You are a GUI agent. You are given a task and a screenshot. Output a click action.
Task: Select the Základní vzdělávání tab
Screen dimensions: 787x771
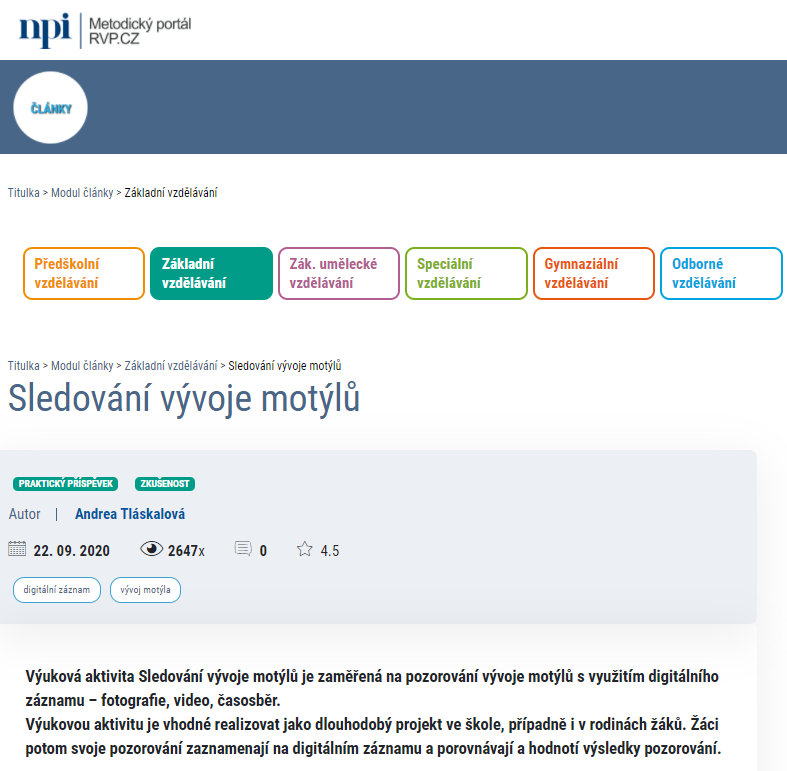[x=211, y=274]
